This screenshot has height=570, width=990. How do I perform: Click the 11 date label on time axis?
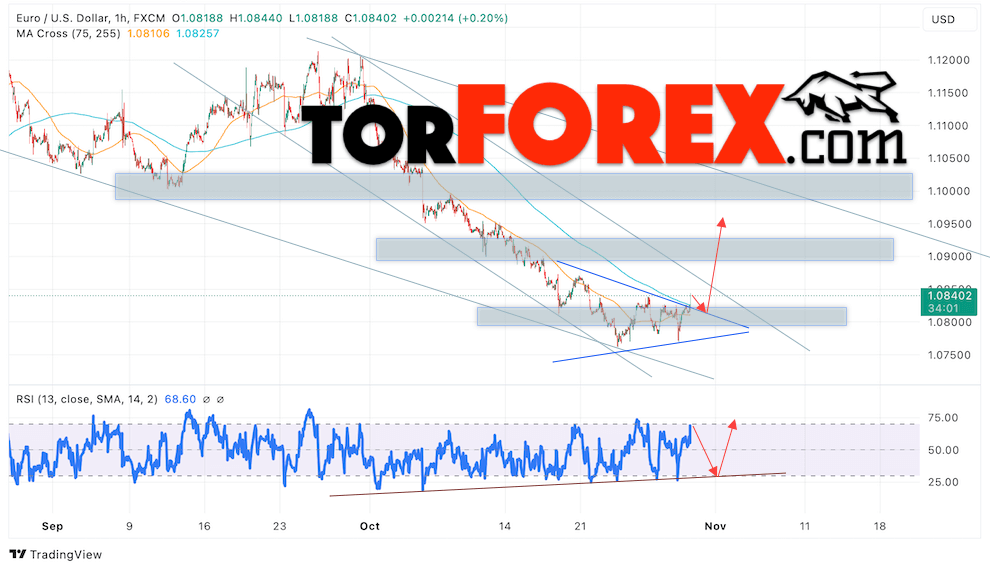coord(804,526)
